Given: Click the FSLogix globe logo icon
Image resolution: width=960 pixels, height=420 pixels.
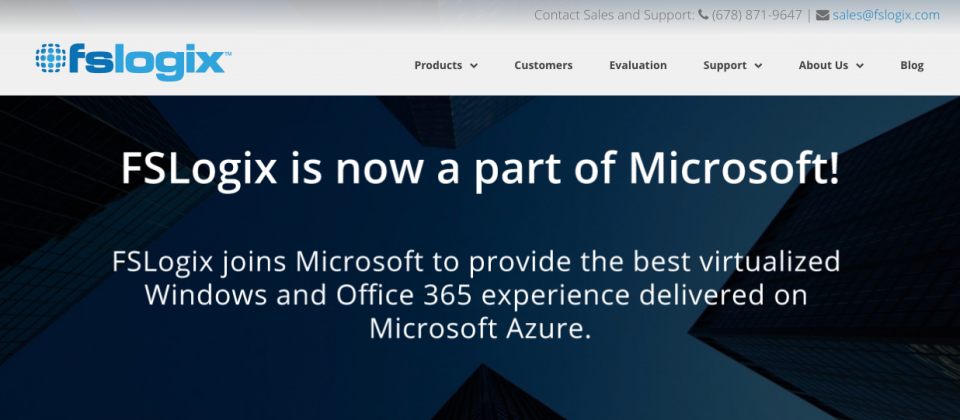Looking at the screenshot, I should coord(50,58).
